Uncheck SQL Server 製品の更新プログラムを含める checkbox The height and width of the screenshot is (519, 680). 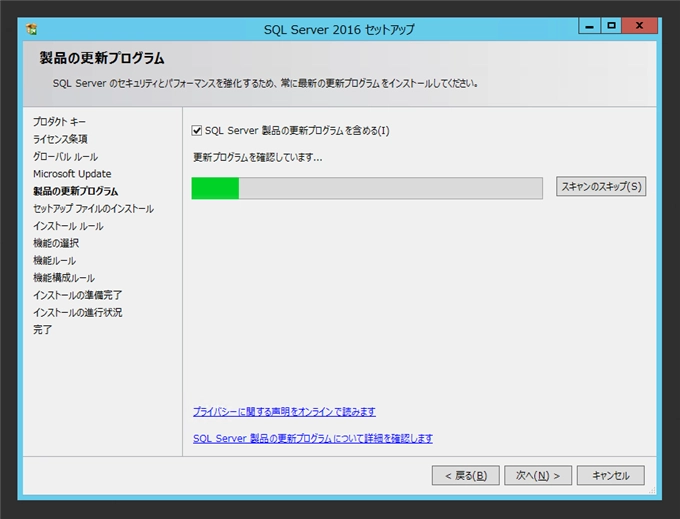[196, 131]
